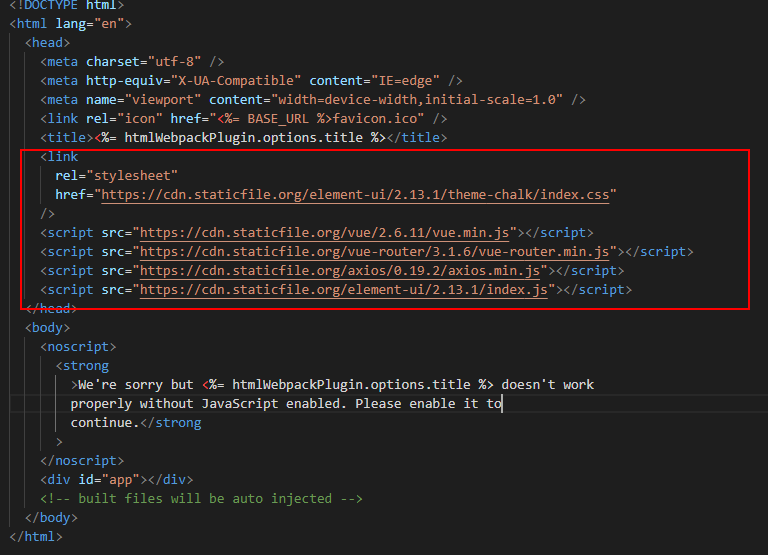Open the axios.min.js CDN URL
768x555 pixels.
click(339, 271)
